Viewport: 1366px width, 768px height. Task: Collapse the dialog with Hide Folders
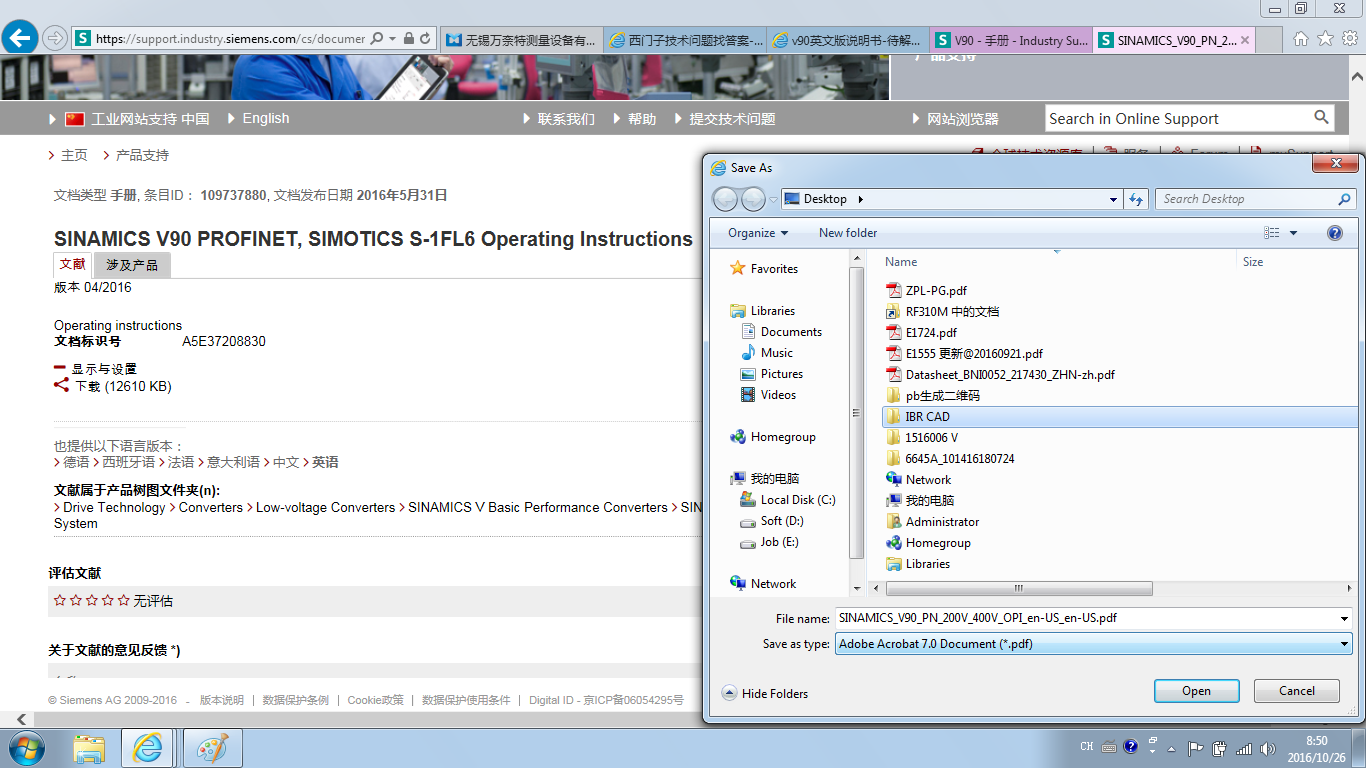click(765, 693)
